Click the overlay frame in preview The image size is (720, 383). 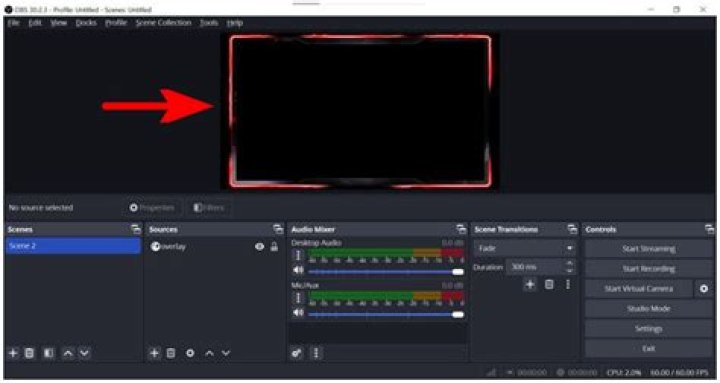[x=360, y=112]
